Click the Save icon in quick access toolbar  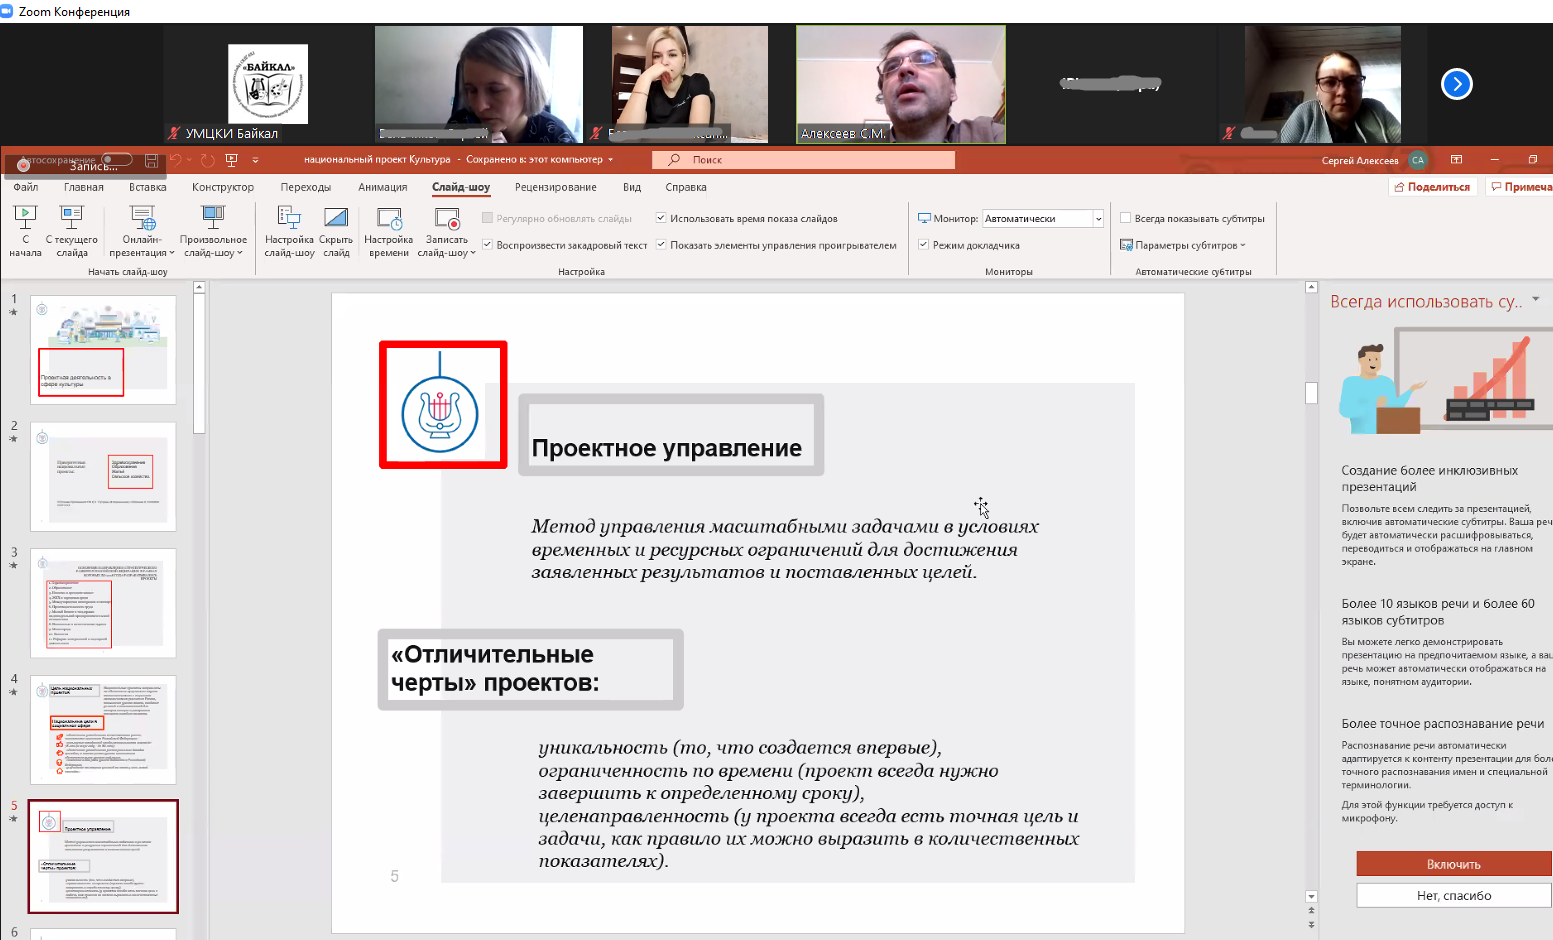coord(151,160)
